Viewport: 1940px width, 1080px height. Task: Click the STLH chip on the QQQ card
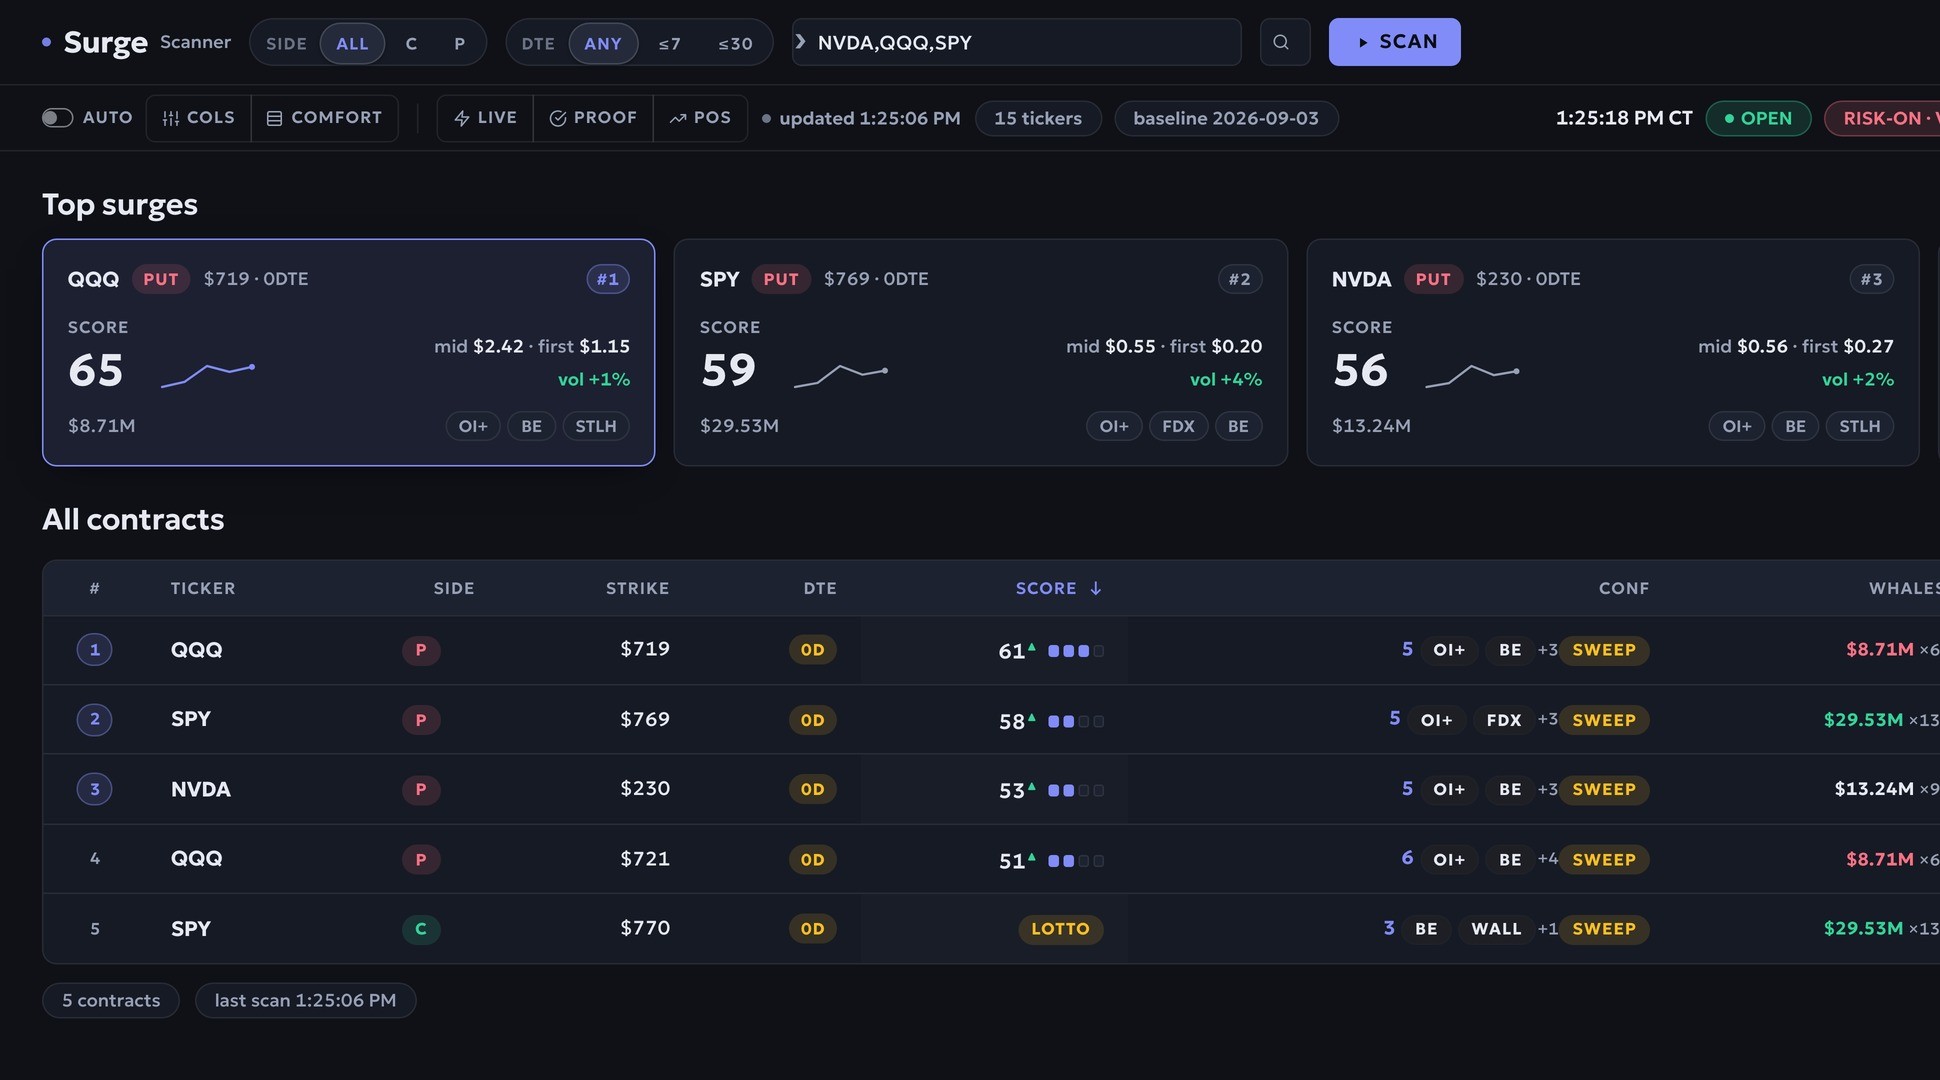596,426
